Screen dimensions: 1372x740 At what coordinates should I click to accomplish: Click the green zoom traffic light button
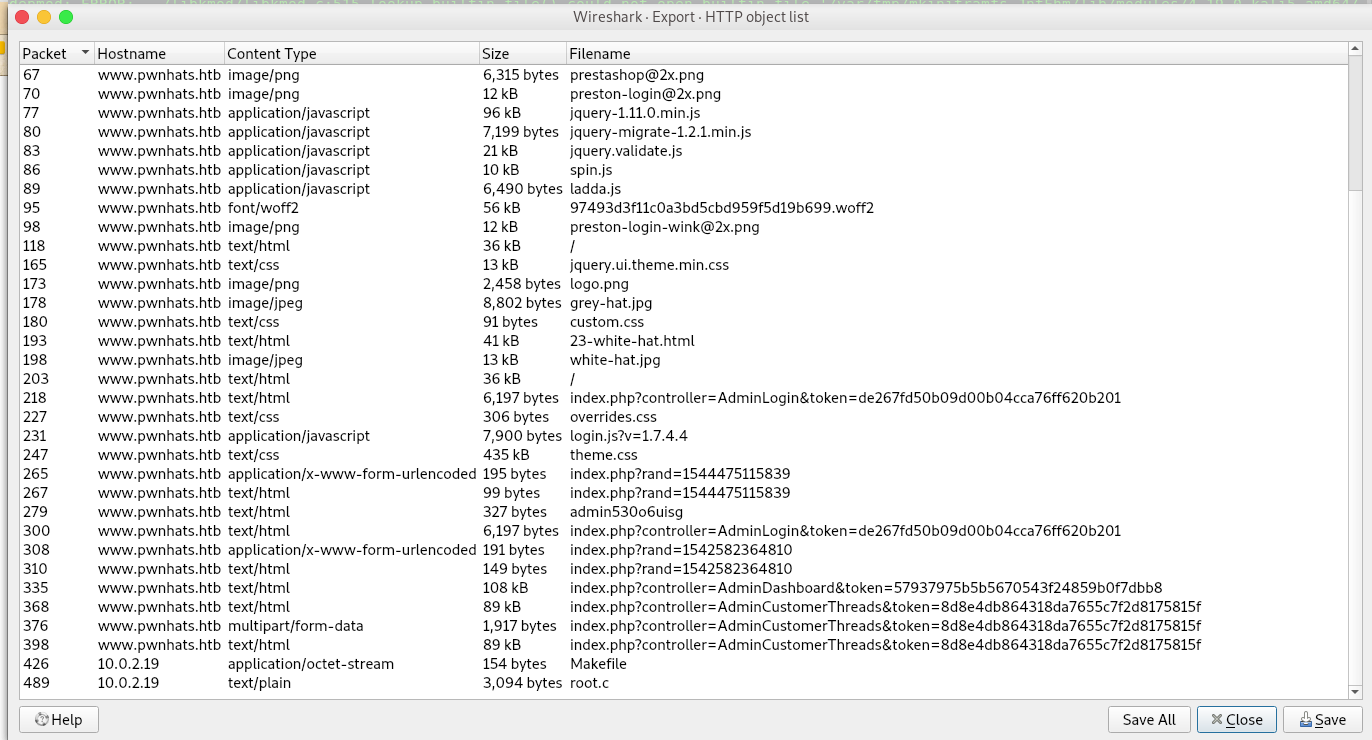[x=65, y=16]
